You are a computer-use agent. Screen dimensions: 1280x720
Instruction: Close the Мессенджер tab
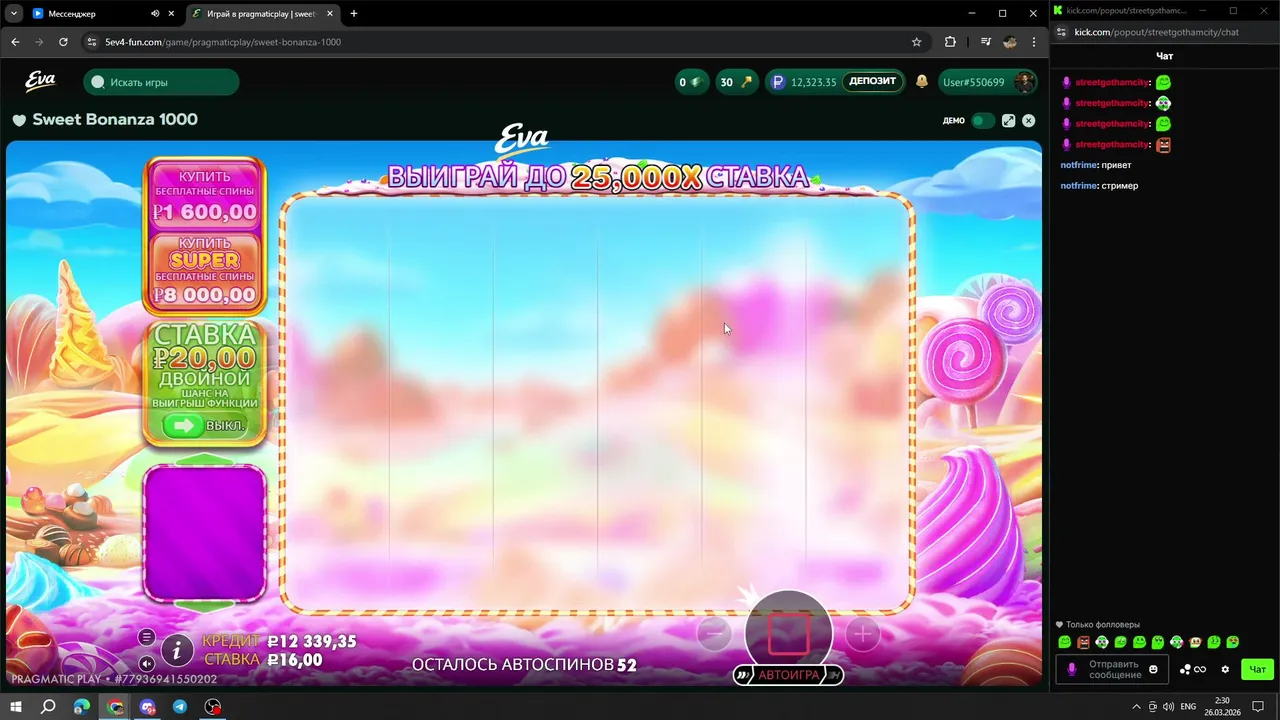[x=172, y=14]
